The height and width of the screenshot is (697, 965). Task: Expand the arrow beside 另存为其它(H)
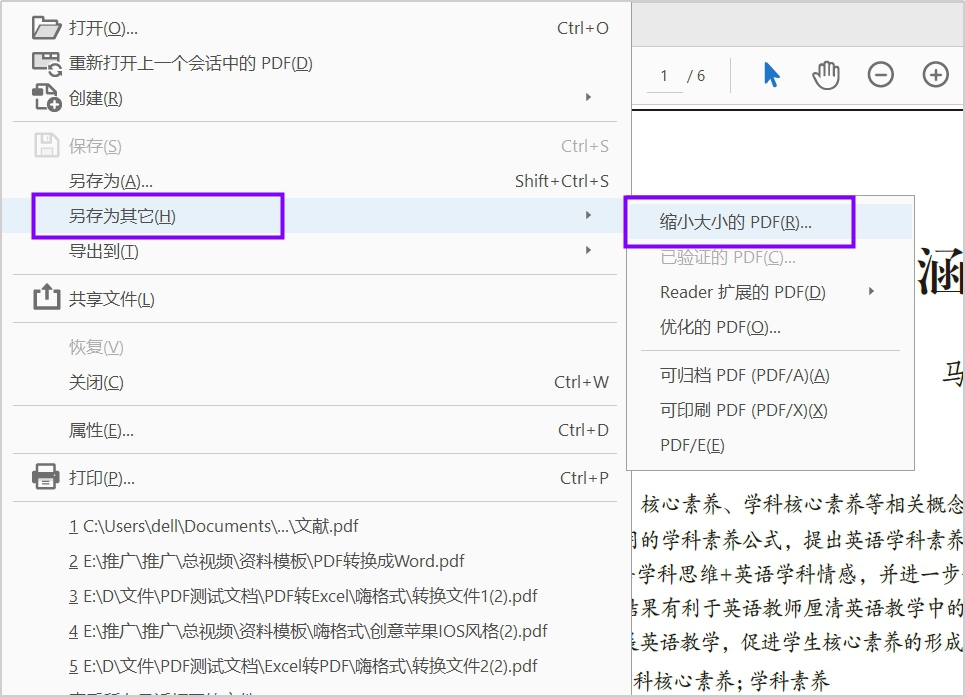[588, 215]
